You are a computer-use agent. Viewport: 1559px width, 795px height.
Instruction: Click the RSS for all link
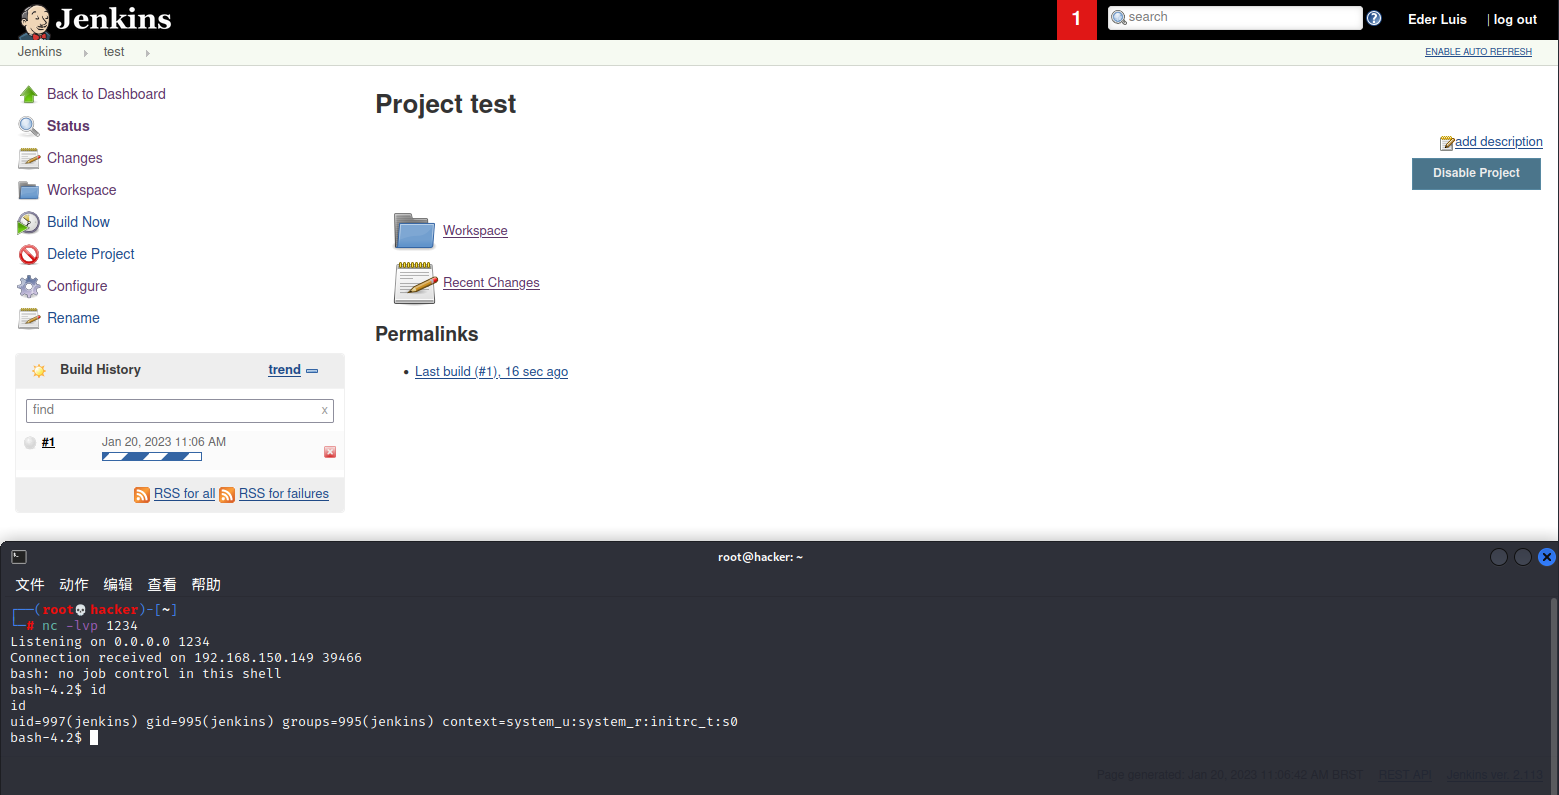coord(184,494)
